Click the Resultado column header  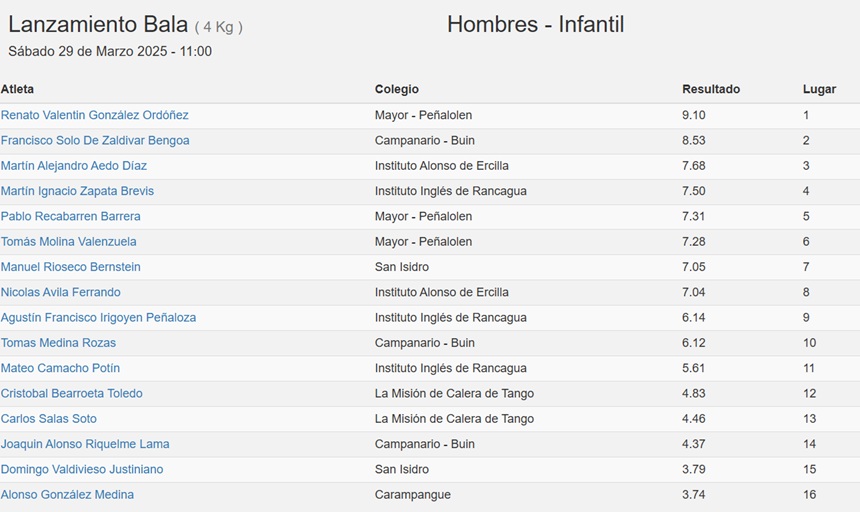pyautogui.click(x=711, y=89)
